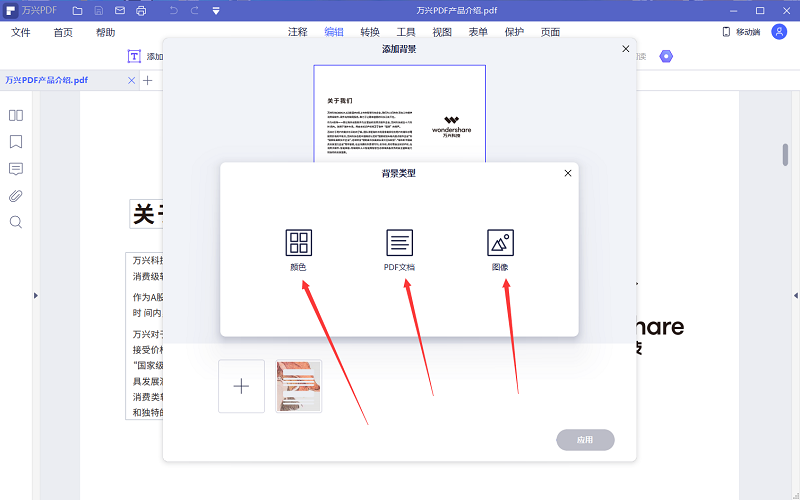This screenshot has height=500, width=800.
Task: Open the comments panel in sidebar
Action: [16, 168]
